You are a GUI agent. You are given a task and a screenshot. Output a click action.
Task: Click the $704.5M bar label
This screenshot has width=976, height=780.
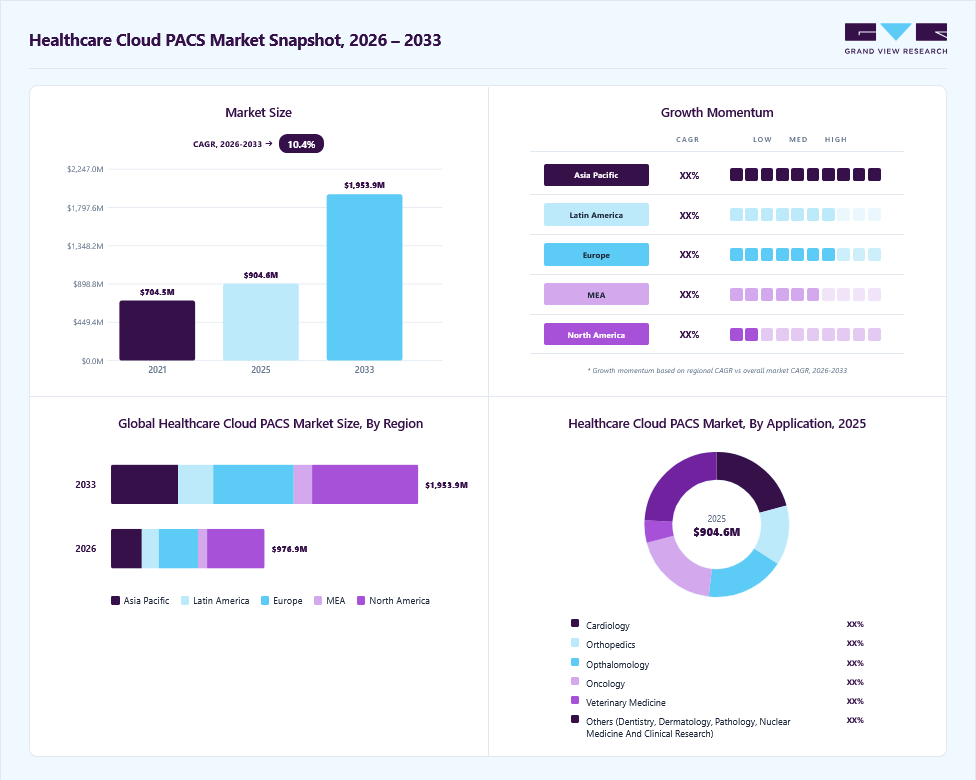157,292
